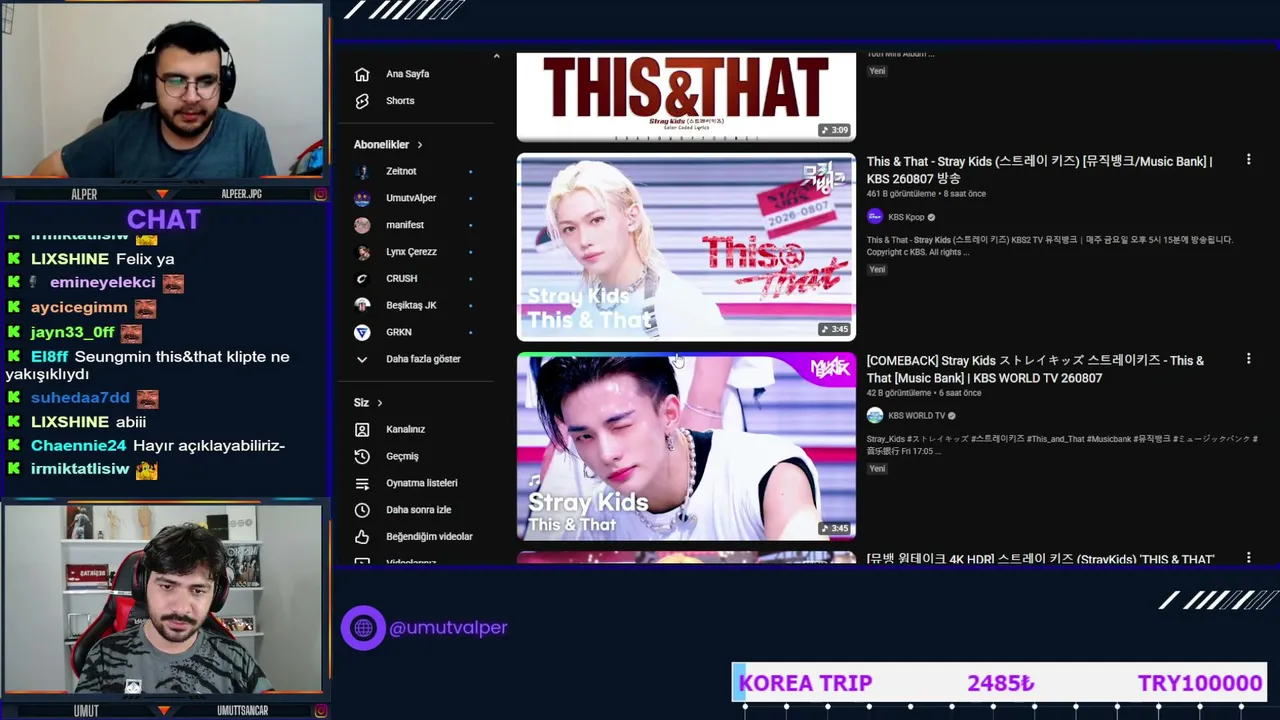Click the description starting 'This & That - Stray Kids (스트레이 키즈) KBS2'

point(1050,246)
